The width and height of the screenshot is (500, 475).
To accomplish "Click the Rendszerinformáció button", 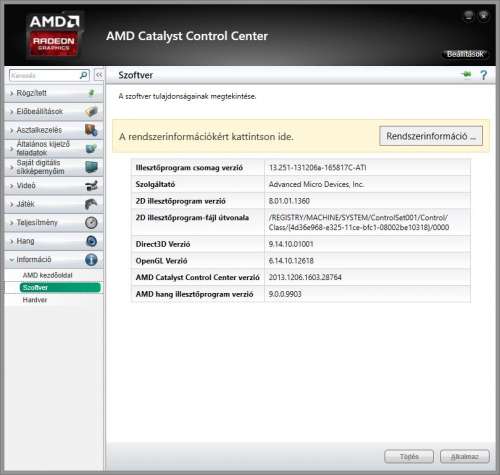I will [431, 136].
